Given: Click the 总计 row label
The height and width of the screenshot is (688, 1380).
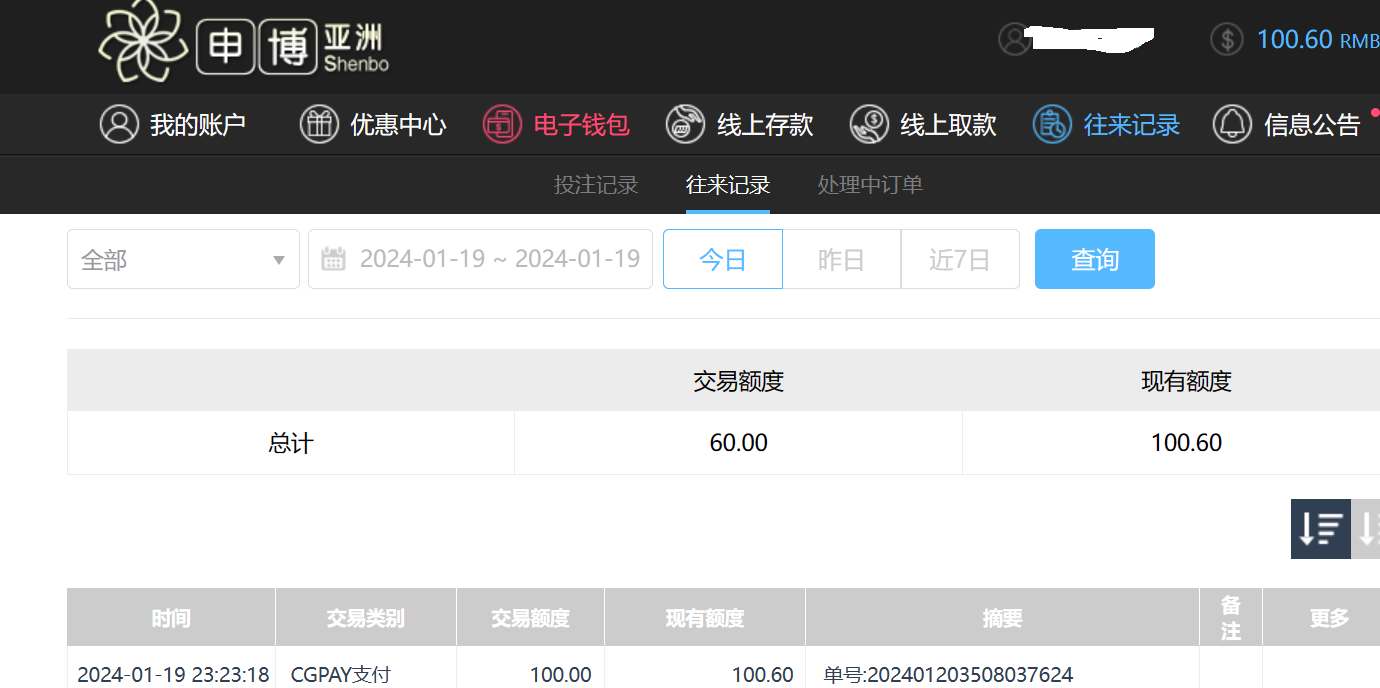Looking at the screenshot, I should [x=291, y=443].
